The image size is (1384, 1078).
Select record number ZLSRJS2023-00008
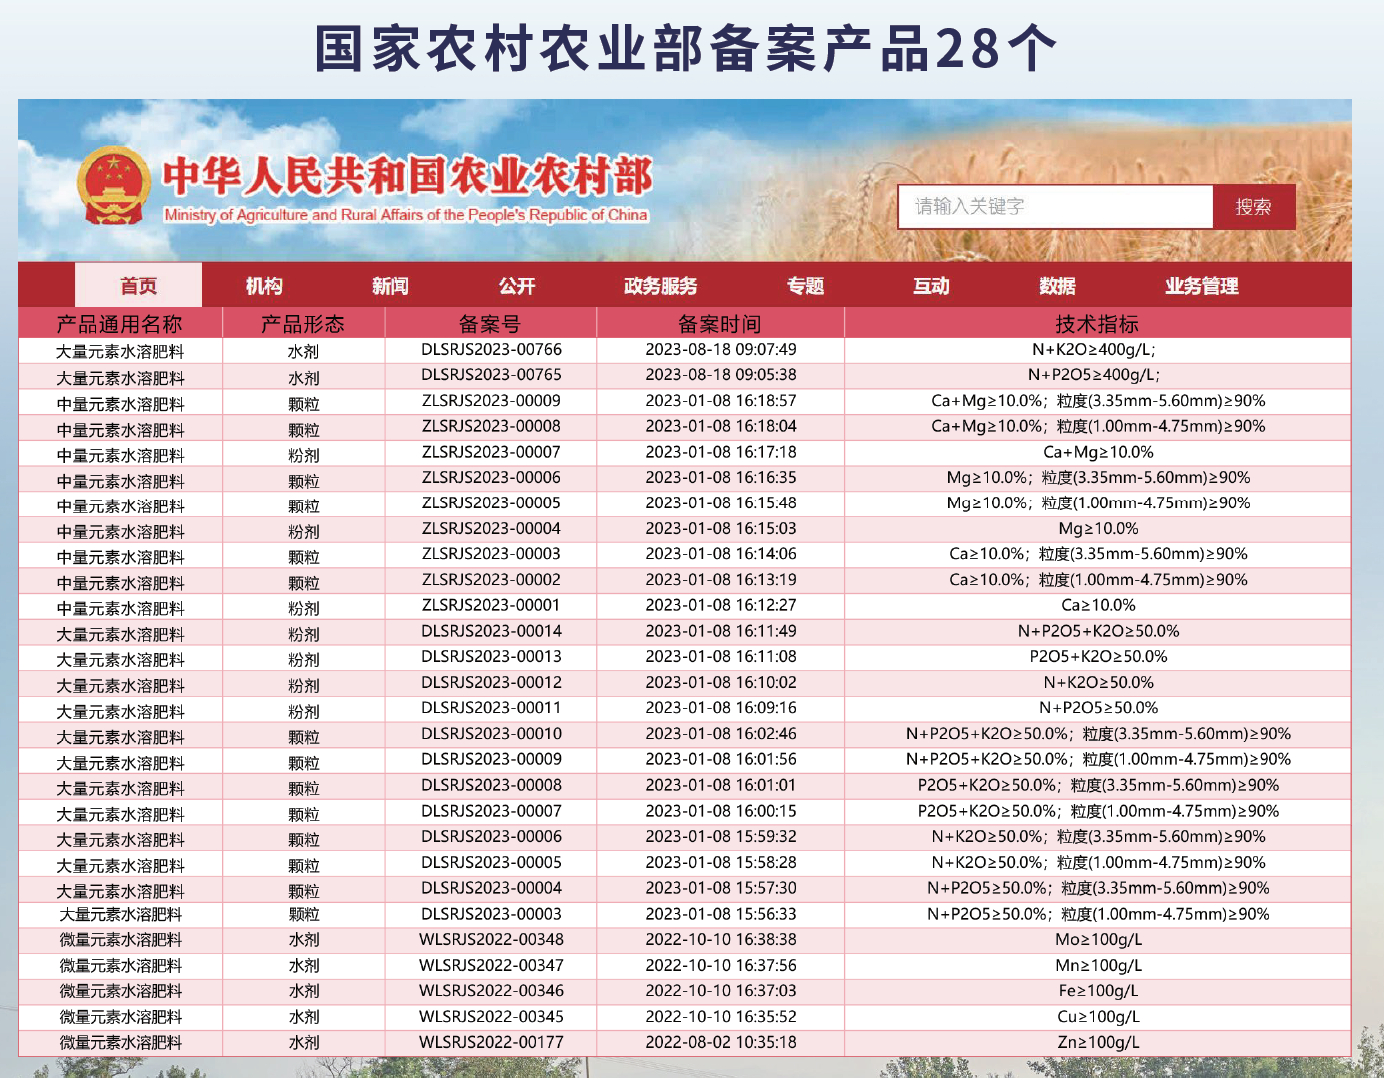click(491, 425)
